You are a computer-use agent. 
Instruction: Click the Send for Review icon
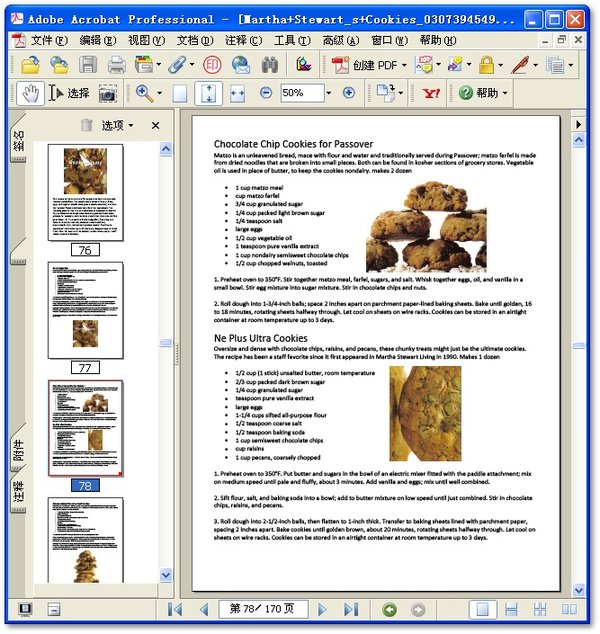coord(455,65)
